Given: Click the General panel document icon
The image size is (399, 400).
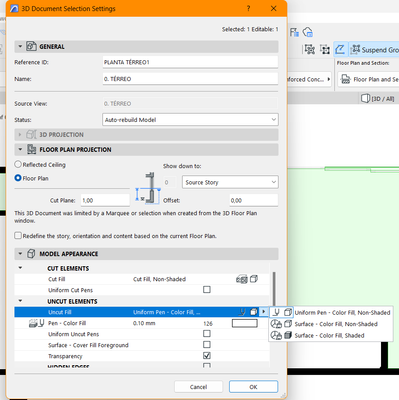Looking at the screenshot, I should (31, 46).
